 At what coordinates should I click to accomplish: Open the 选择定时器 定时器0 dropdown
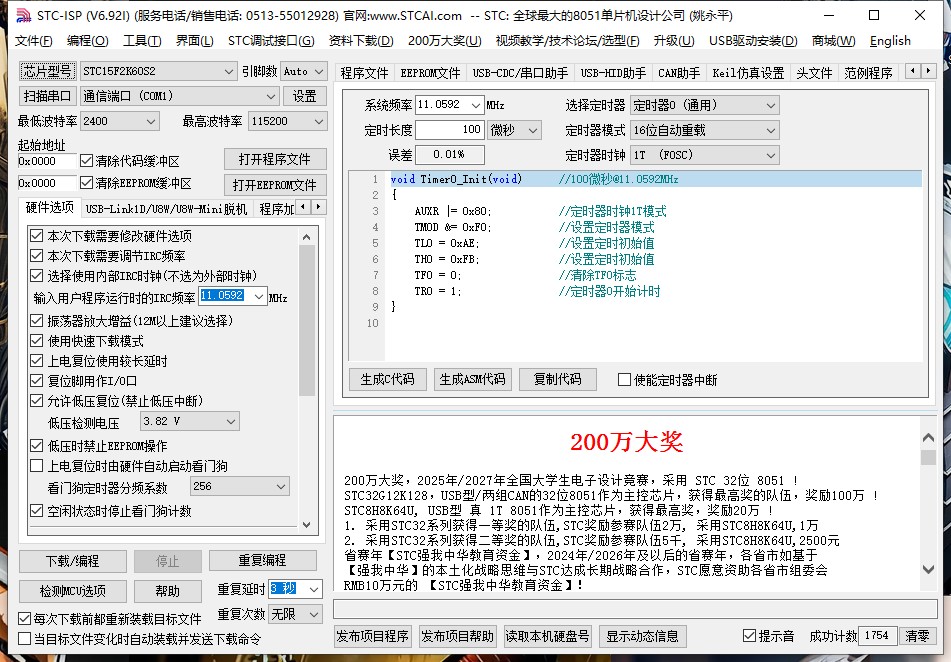pyautogui.click(x=704, y=105)
